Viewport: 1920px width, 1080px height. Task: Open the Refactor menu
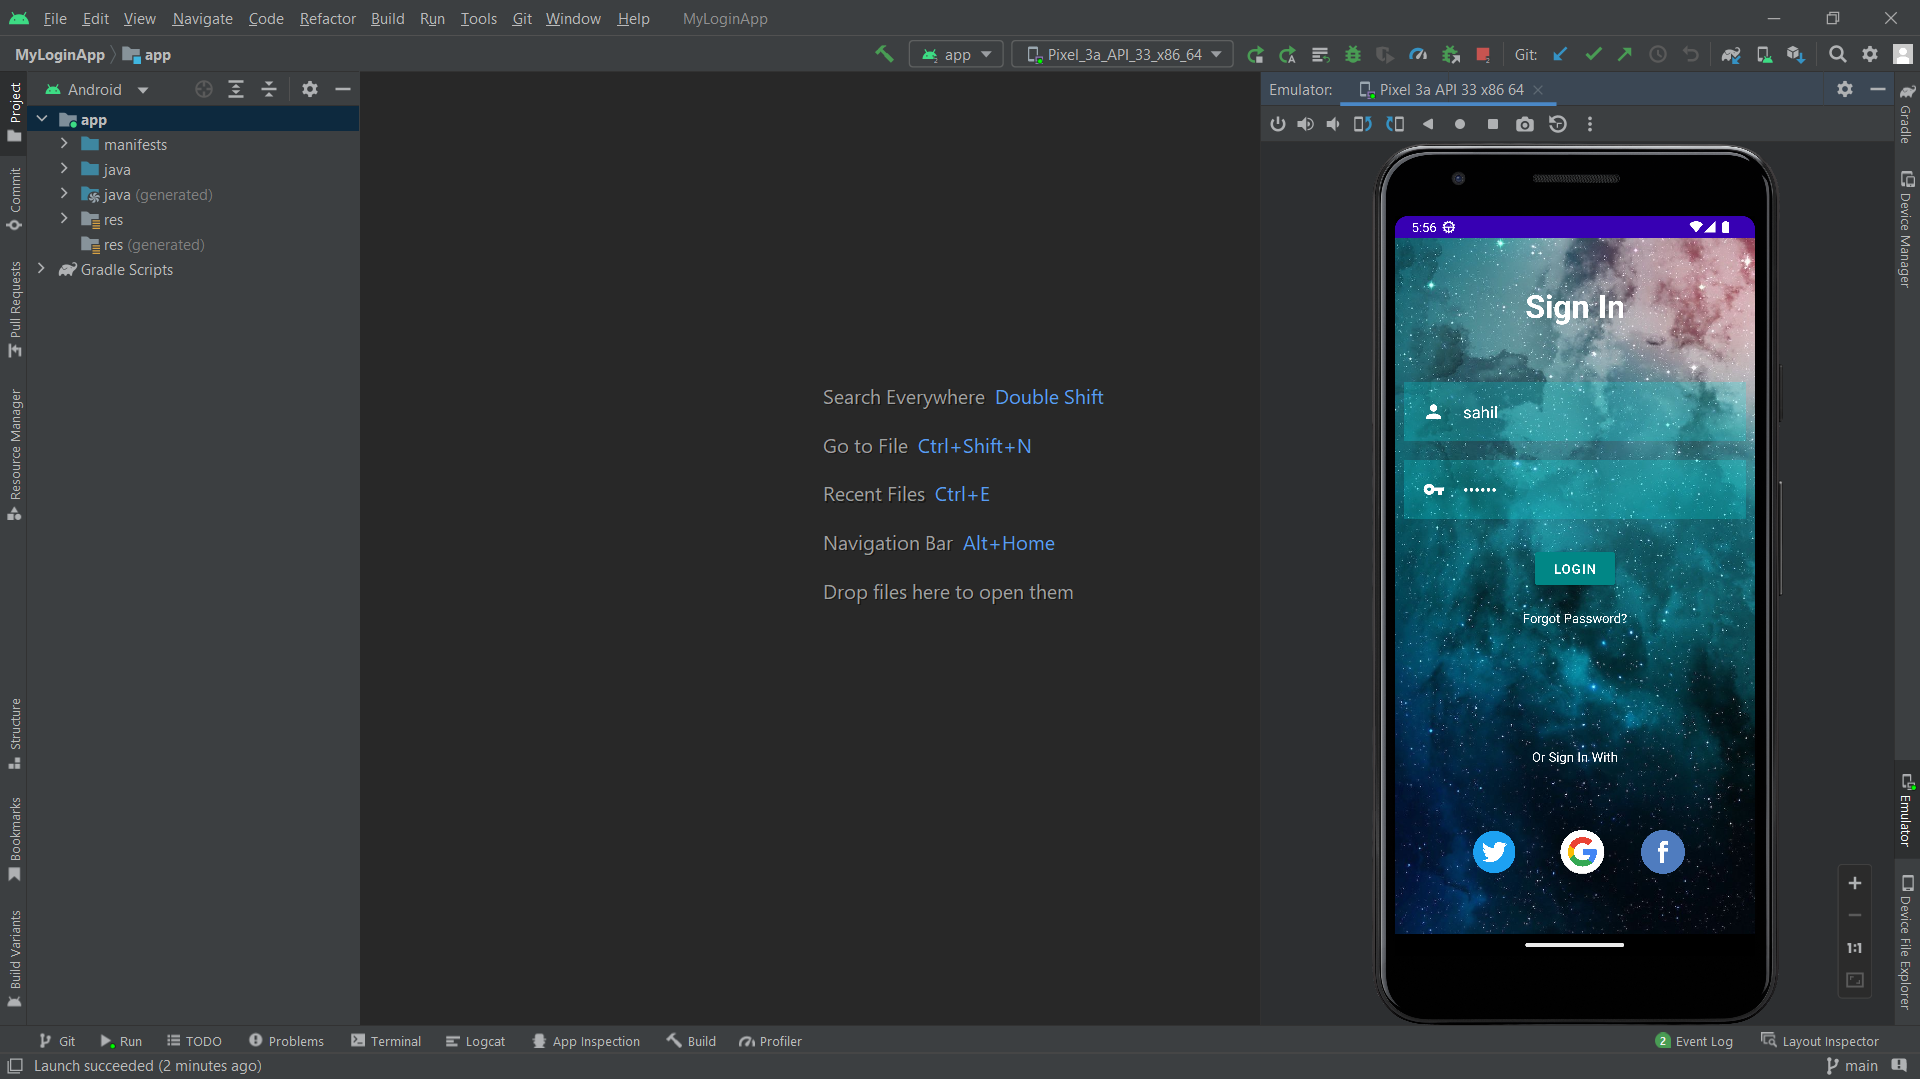(x=327, y=18)
